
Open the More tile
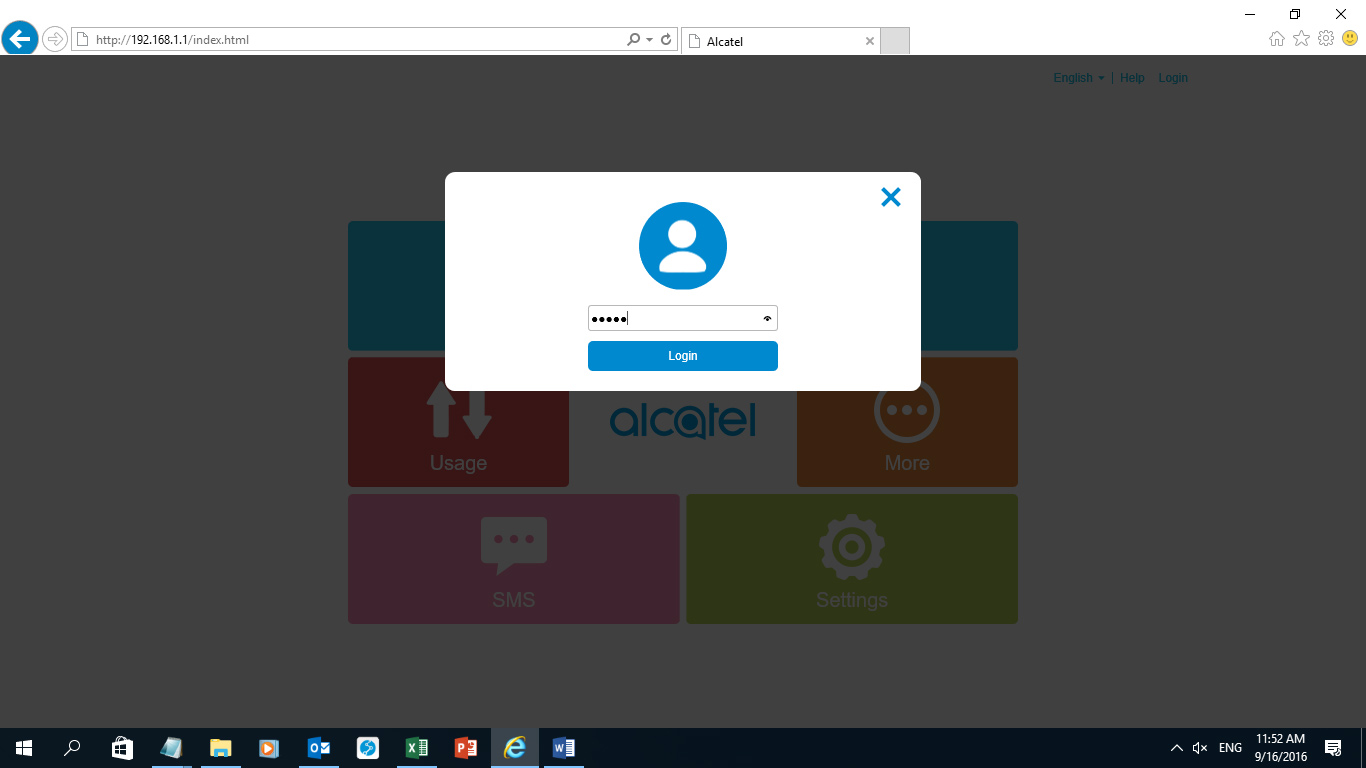[907, 422]
